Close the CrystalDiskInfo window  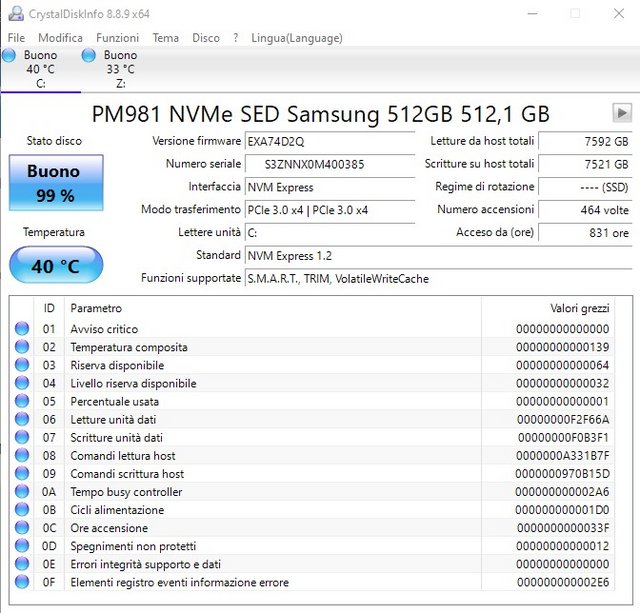[619, 13]
